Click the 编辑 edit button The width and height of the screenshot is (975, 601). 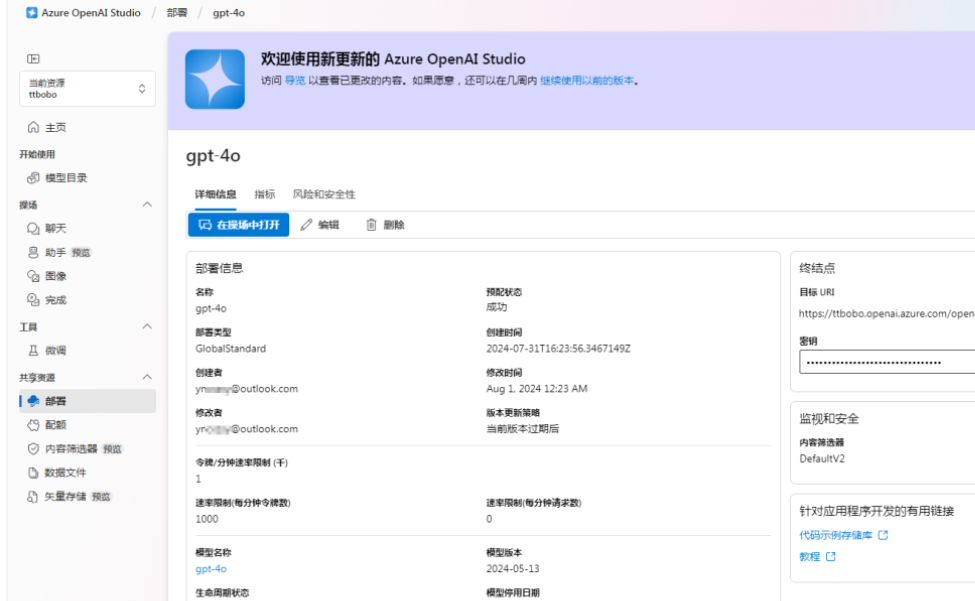[322, 224]
